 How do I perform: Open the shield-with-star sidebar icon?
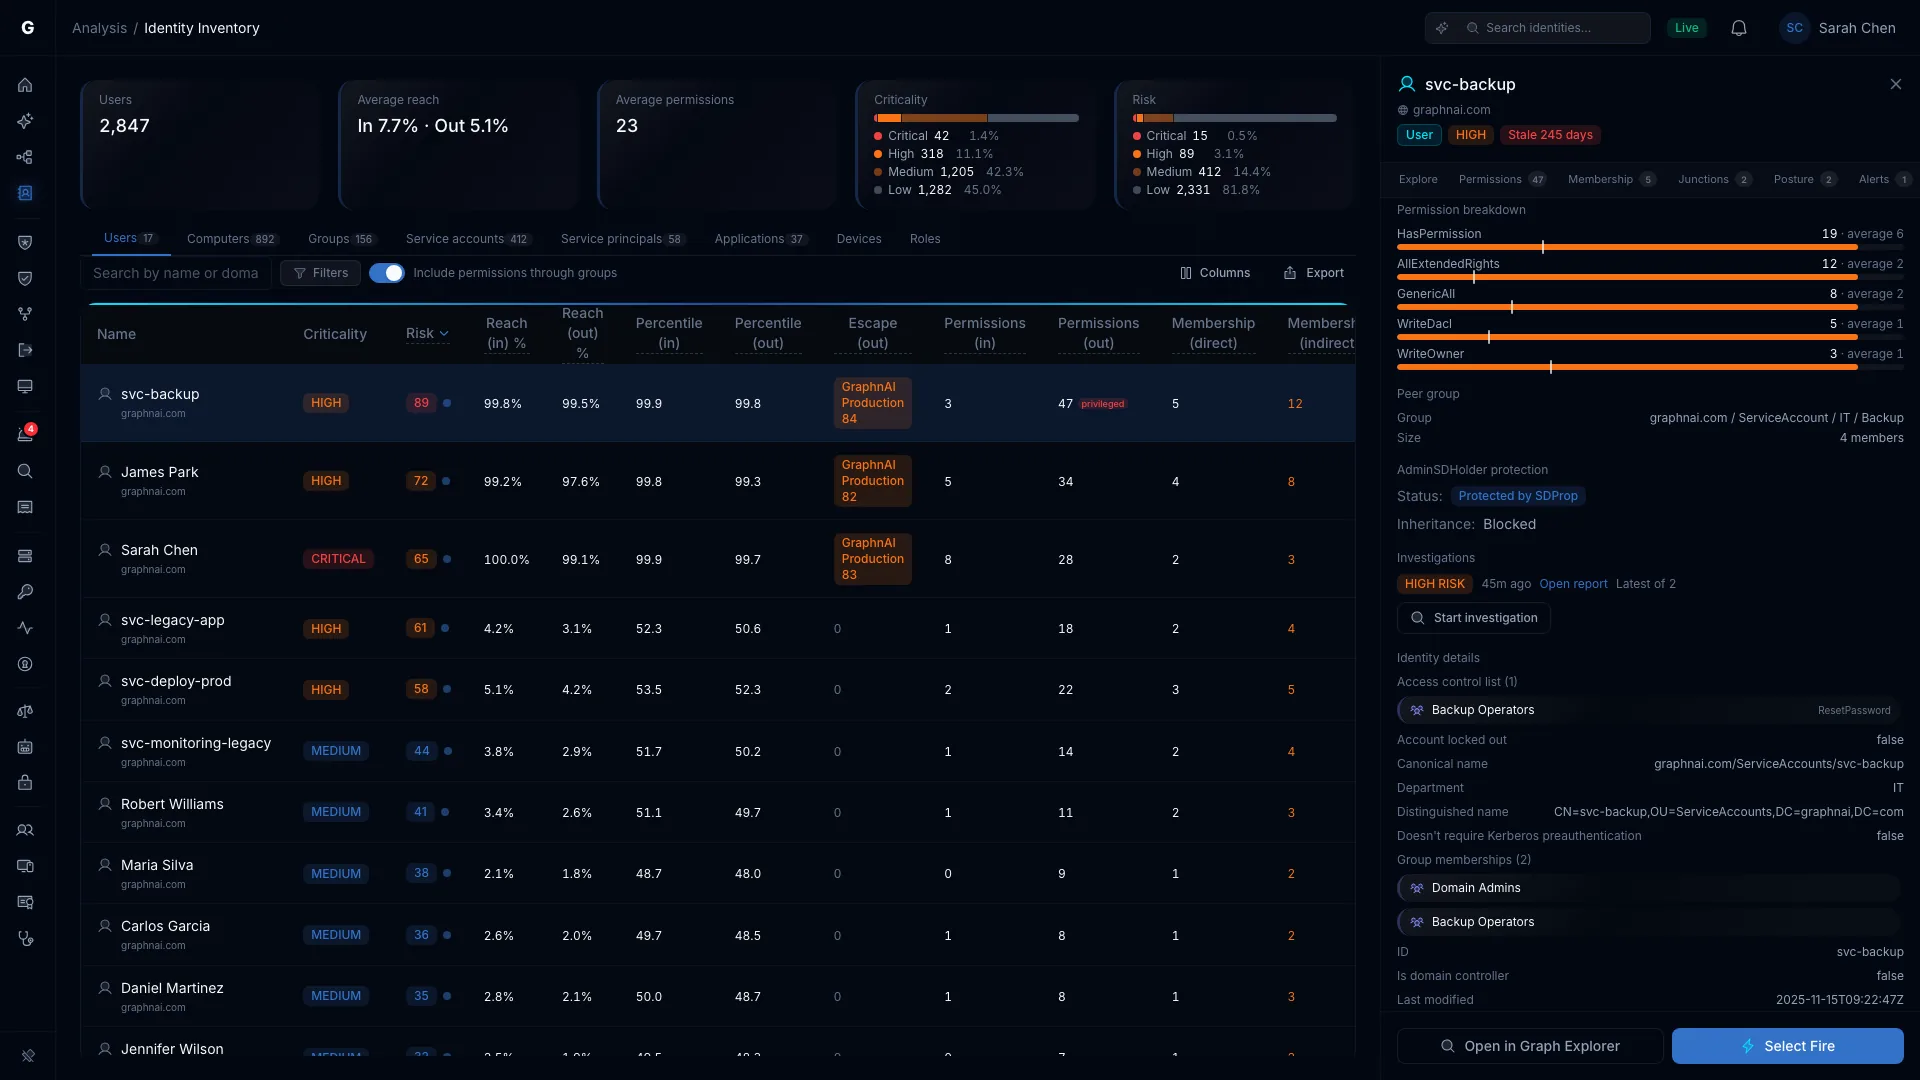coord(25,242)
